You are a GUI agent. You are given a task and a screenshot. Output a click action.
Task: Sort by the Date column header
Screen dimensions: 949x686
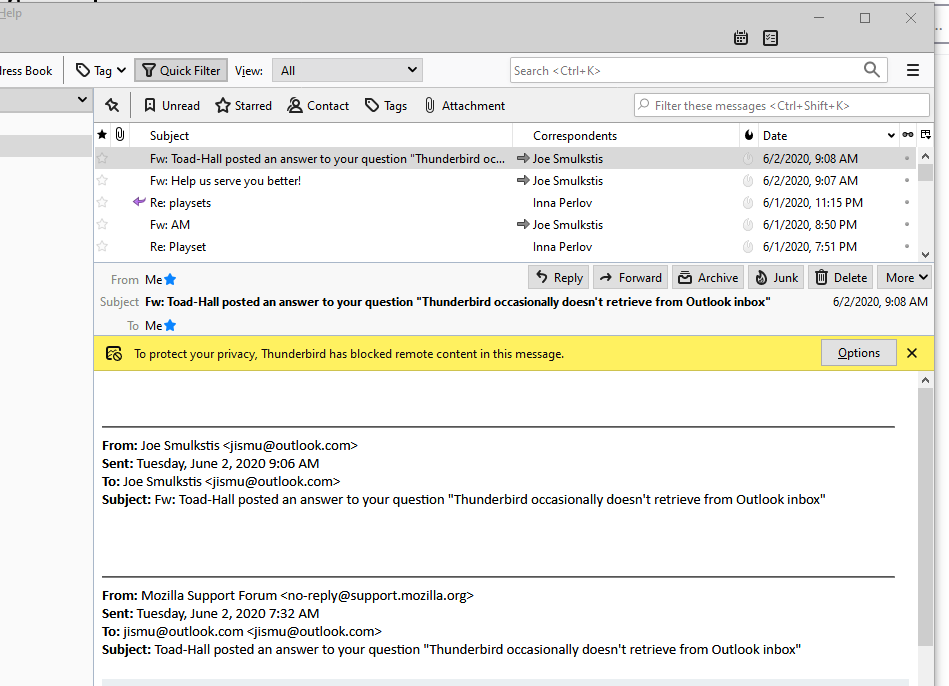828,136
